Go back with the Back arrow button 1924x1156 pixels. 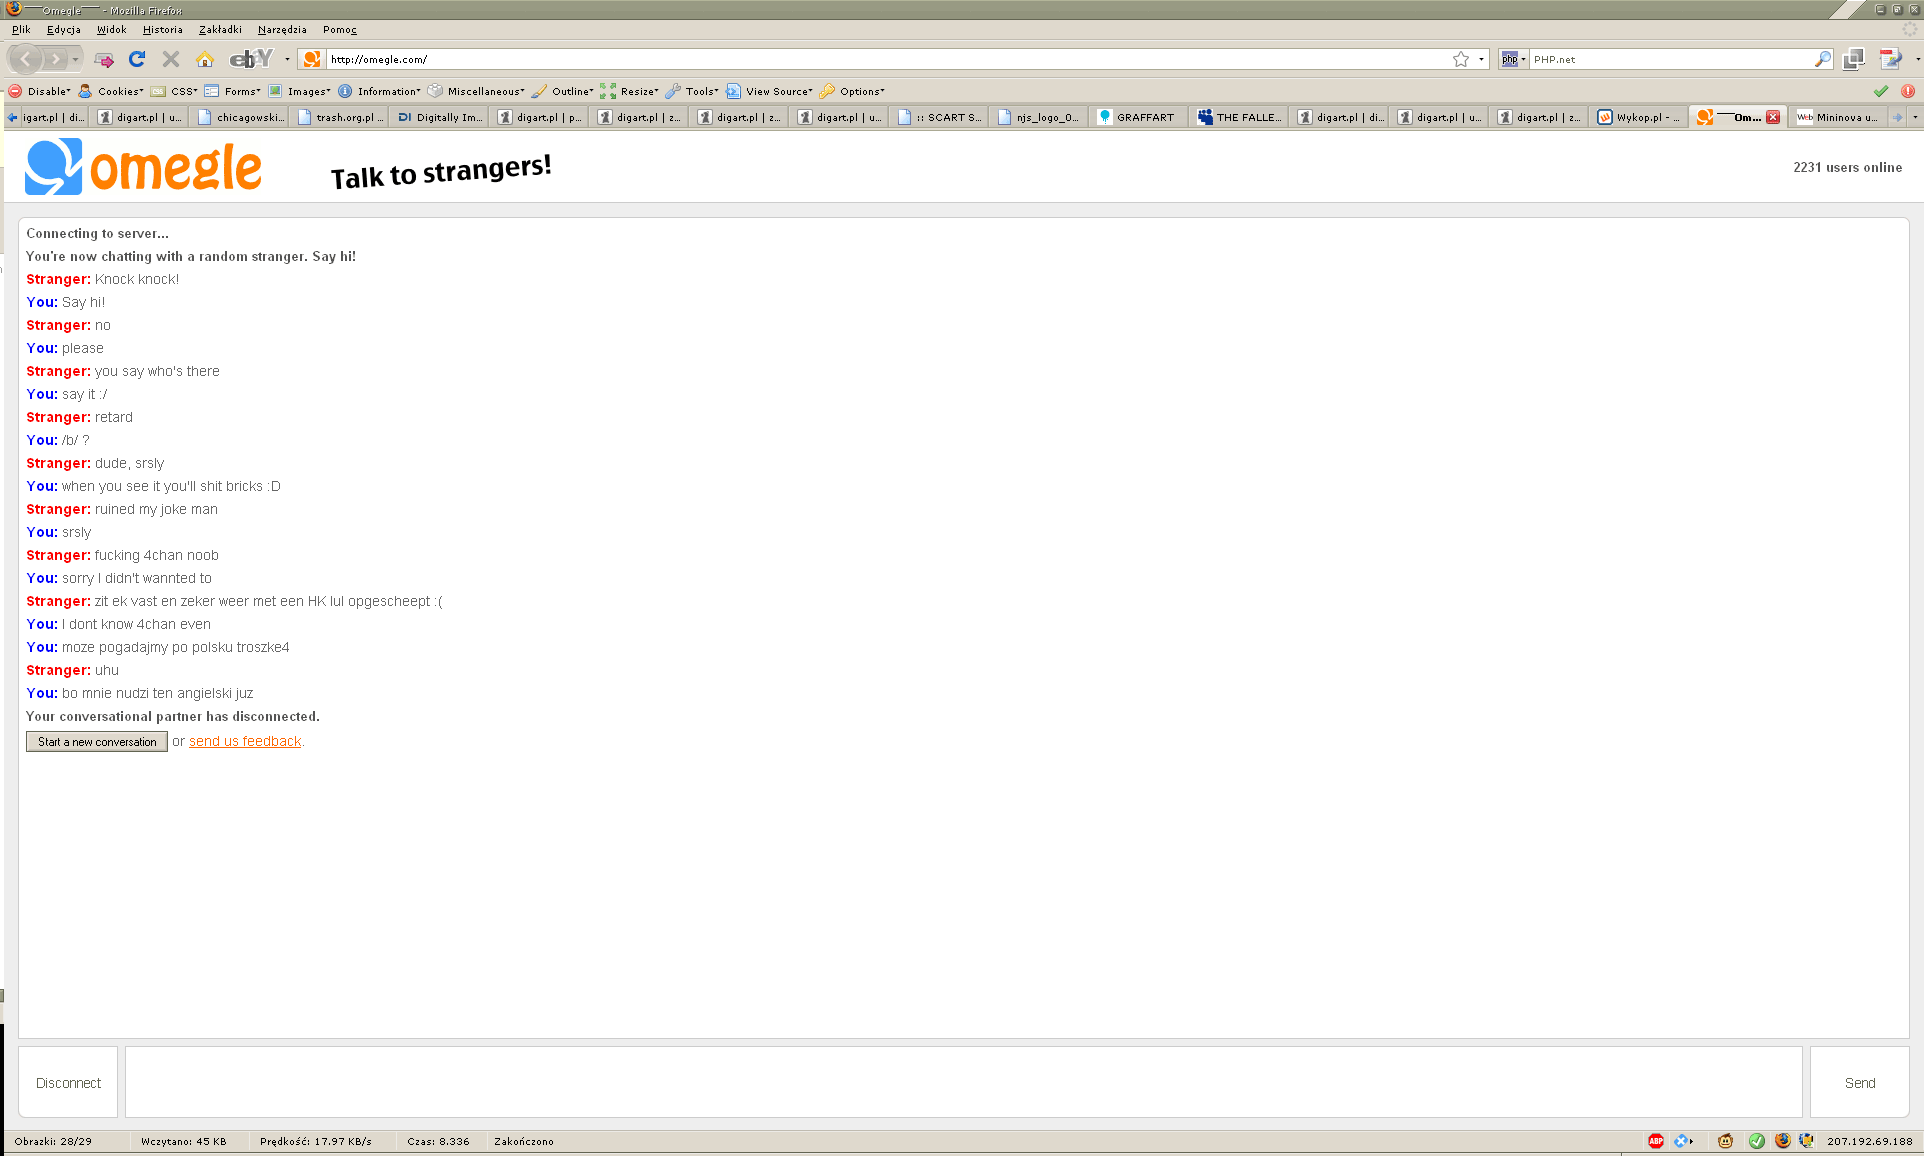point(26,59)
